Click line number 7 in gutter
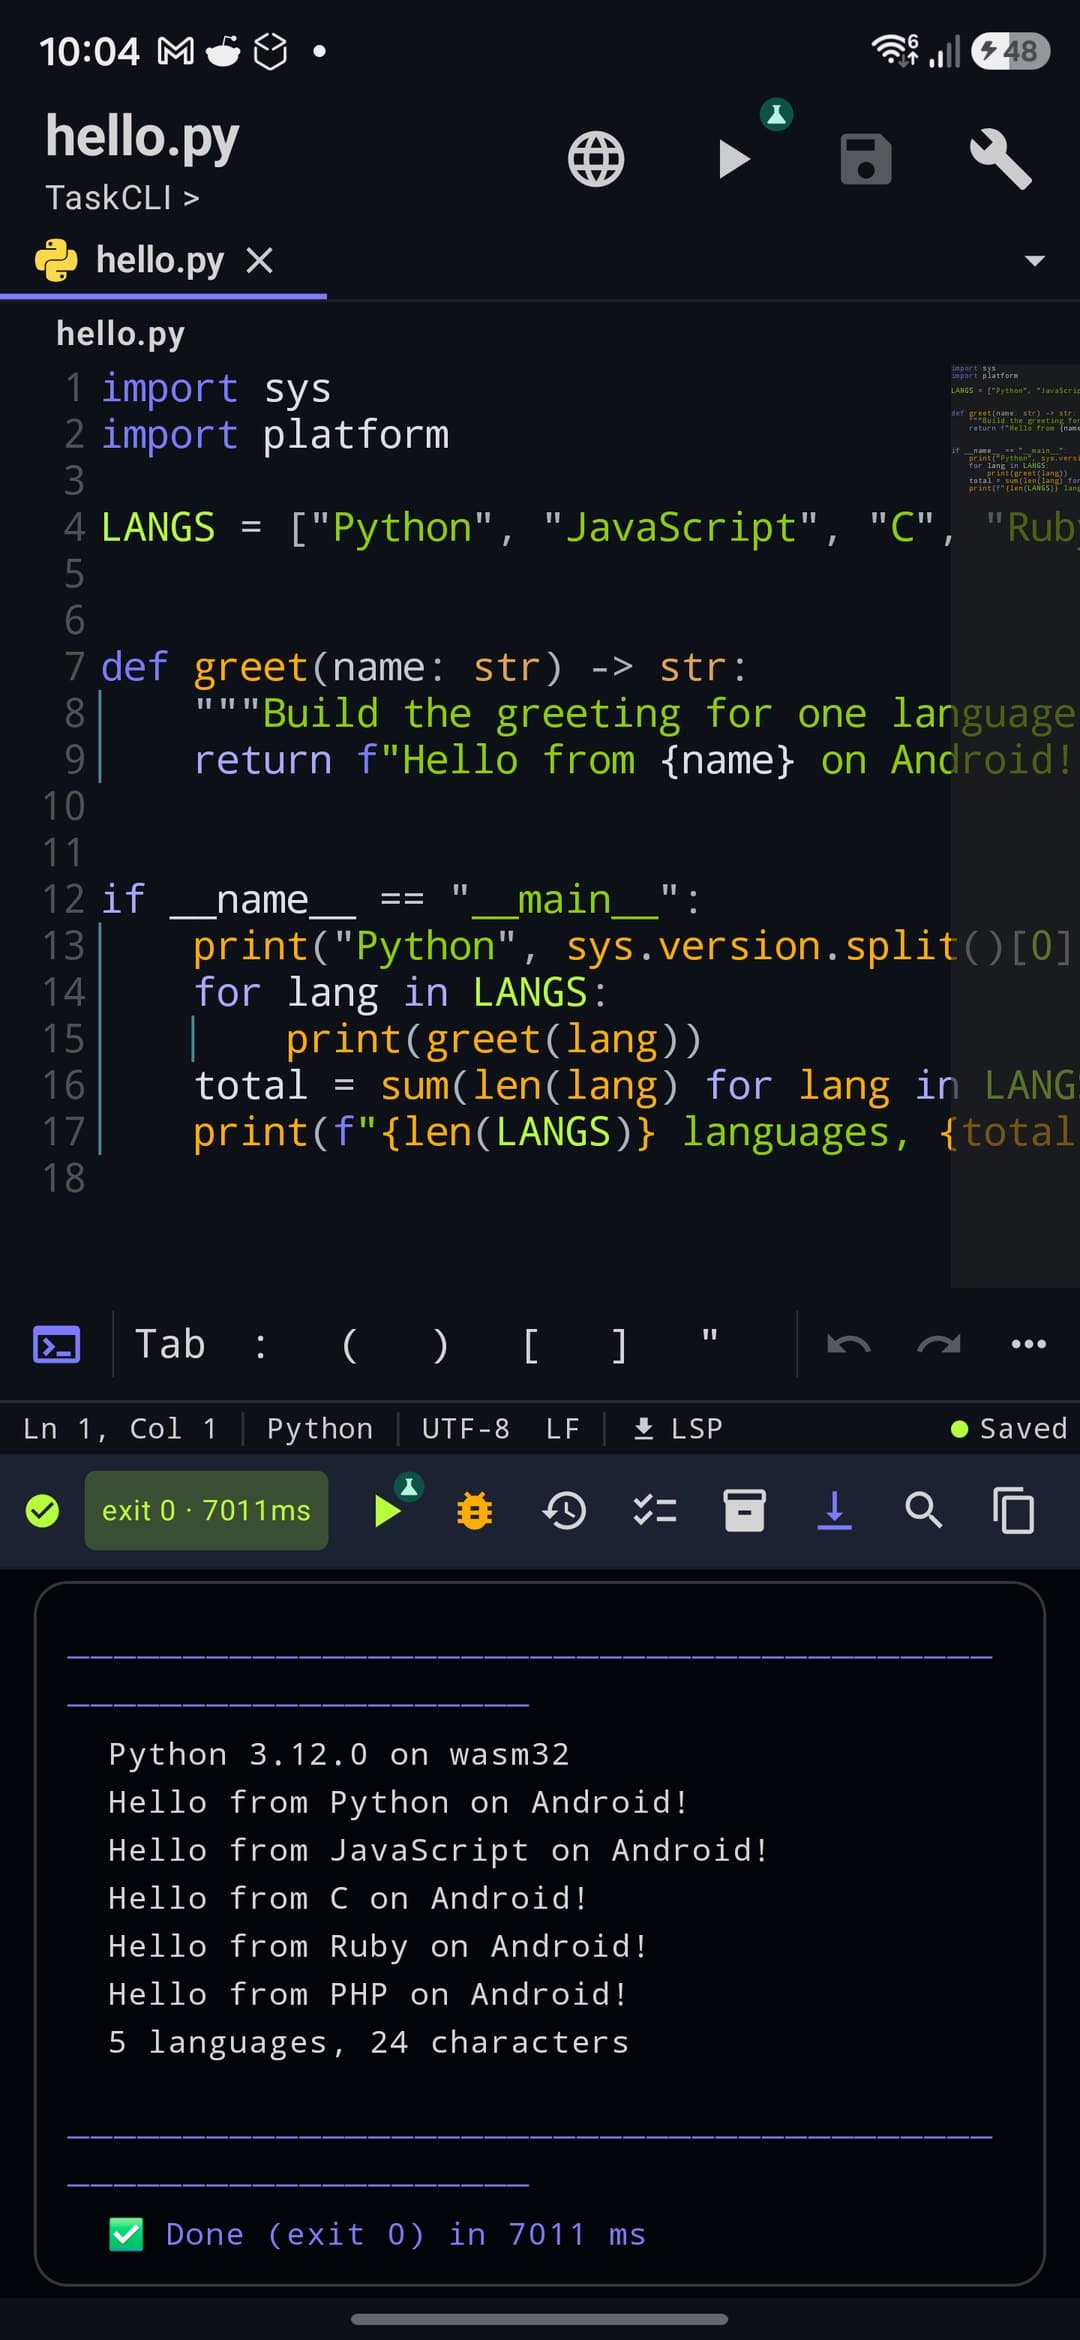The width and height of the screenshot is (1080, 2340). tap(74, 667)
